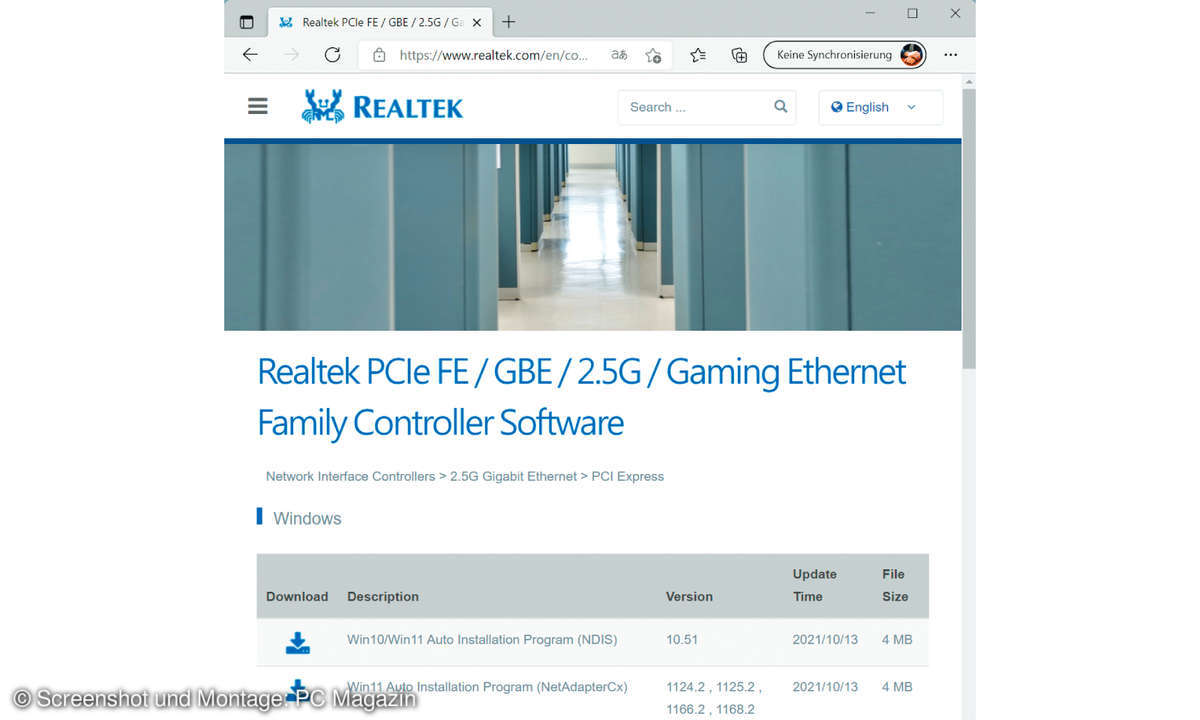Open browser Settings and more menu
1200x720 pixels.
[951, 55]
